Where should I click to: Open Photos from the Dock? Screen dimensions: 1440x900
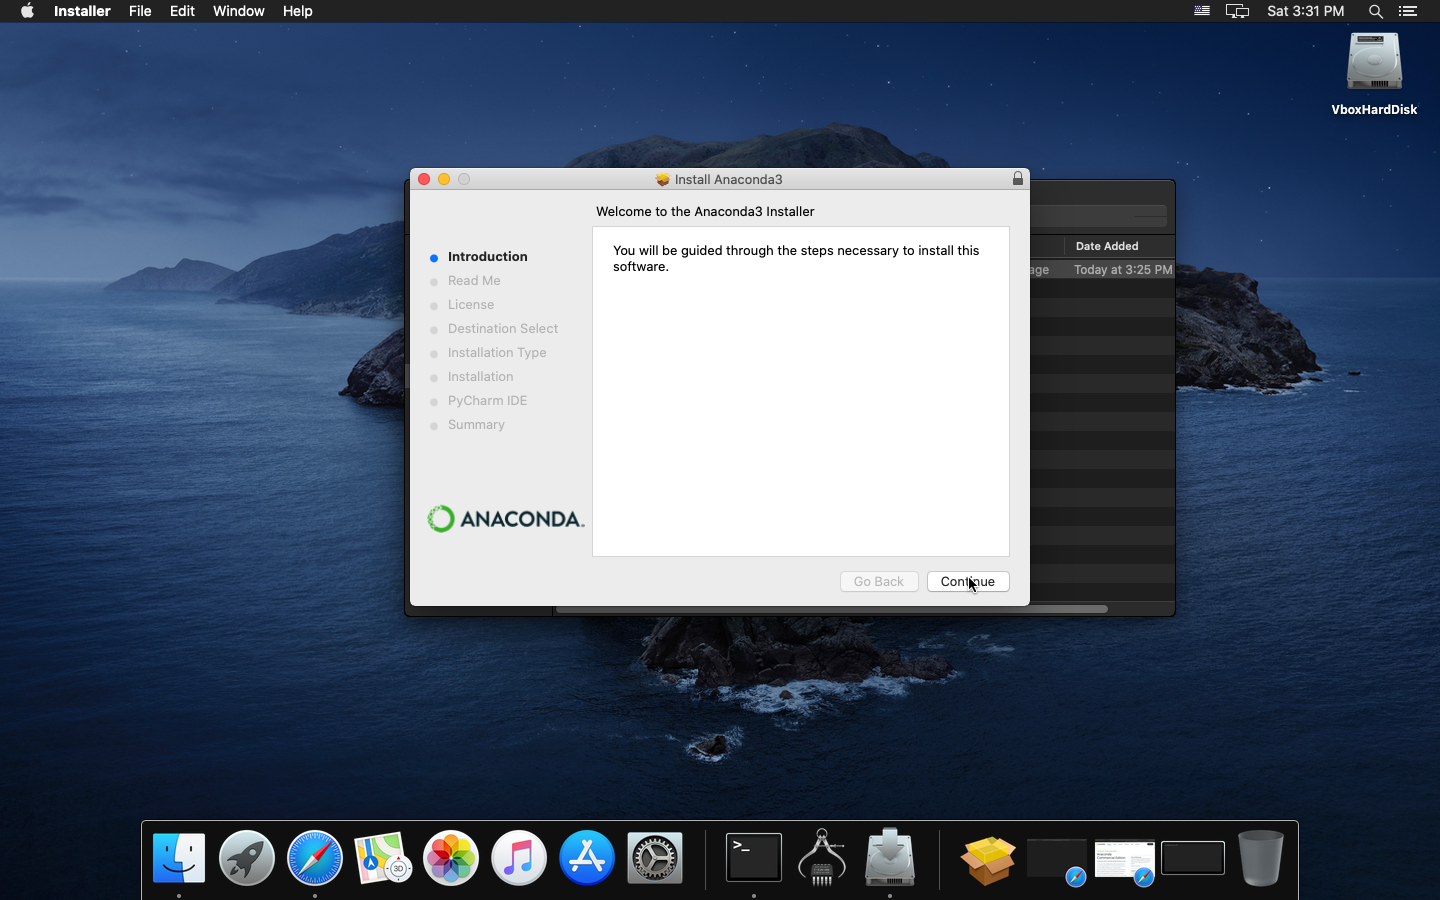(451, 858)
